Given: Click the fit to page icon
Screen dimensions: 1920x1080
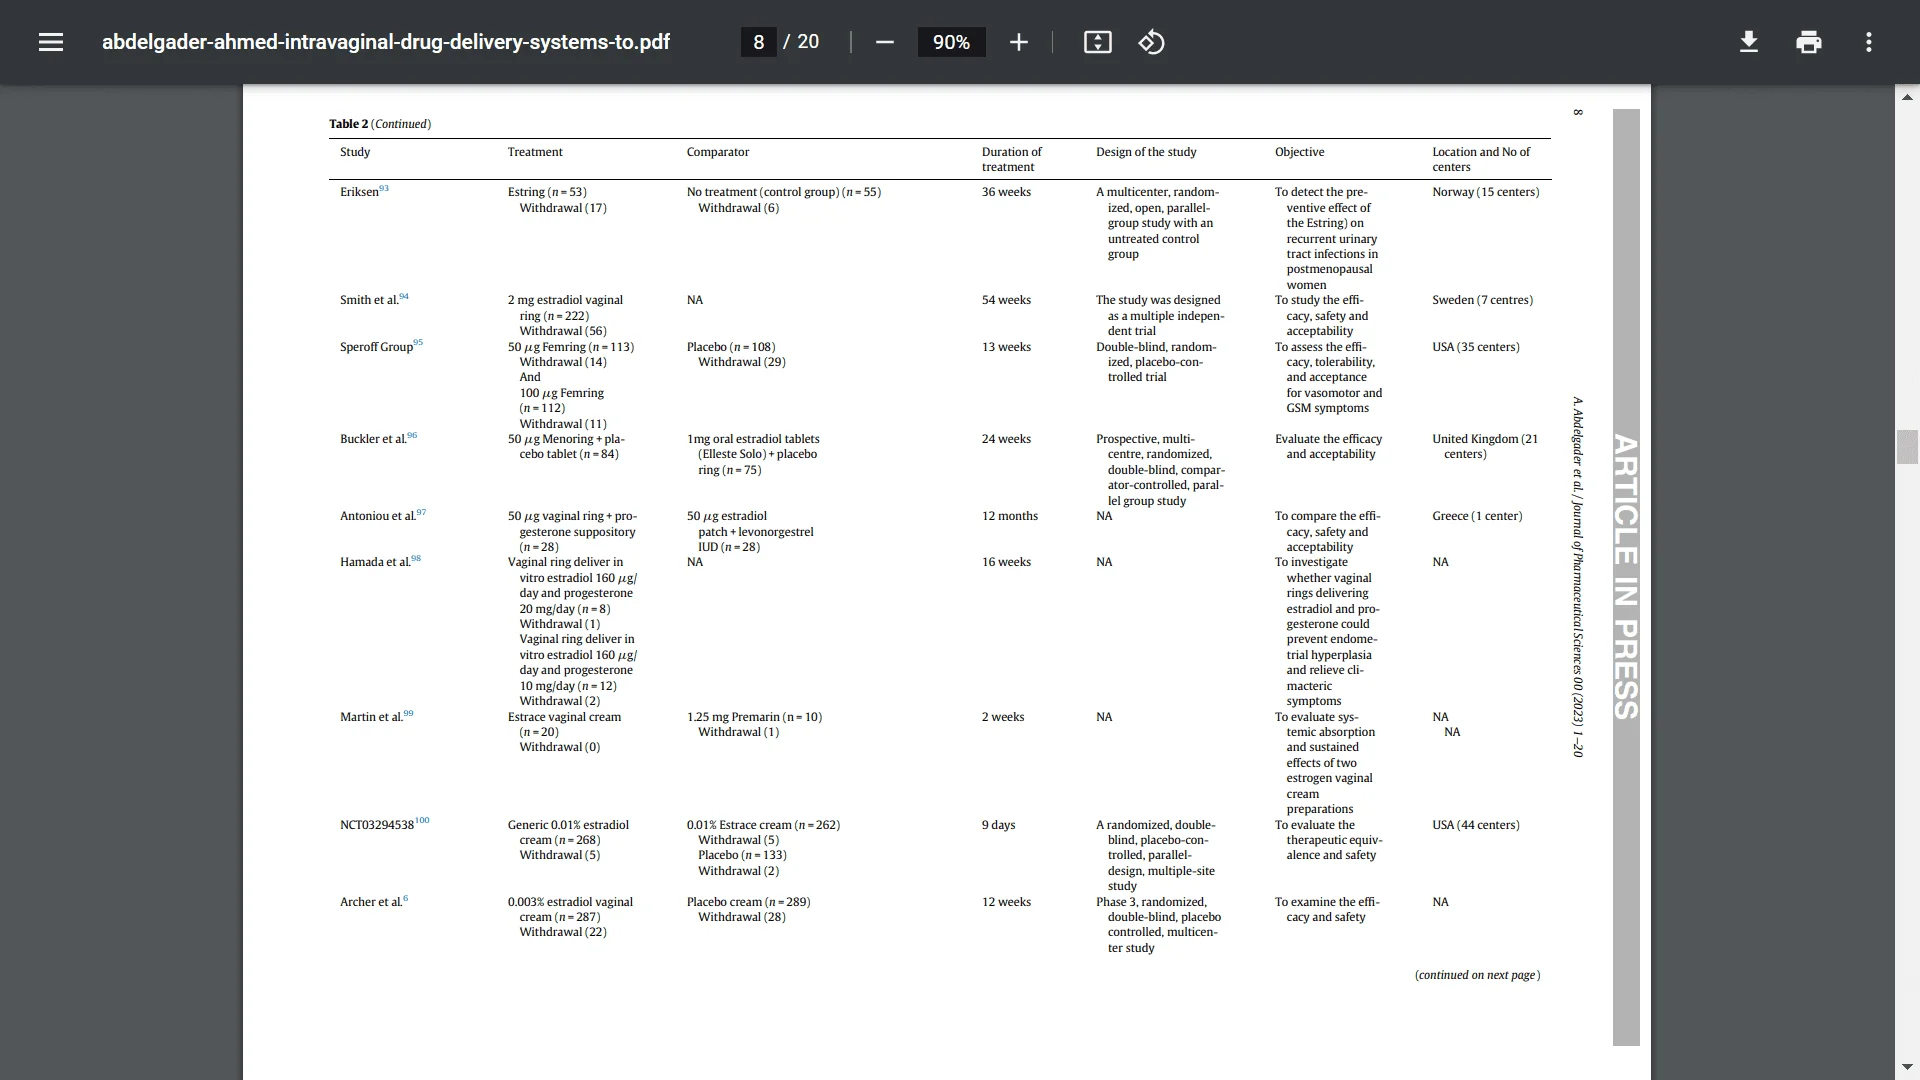Looking at the screenshot, I should [1097, 42].
